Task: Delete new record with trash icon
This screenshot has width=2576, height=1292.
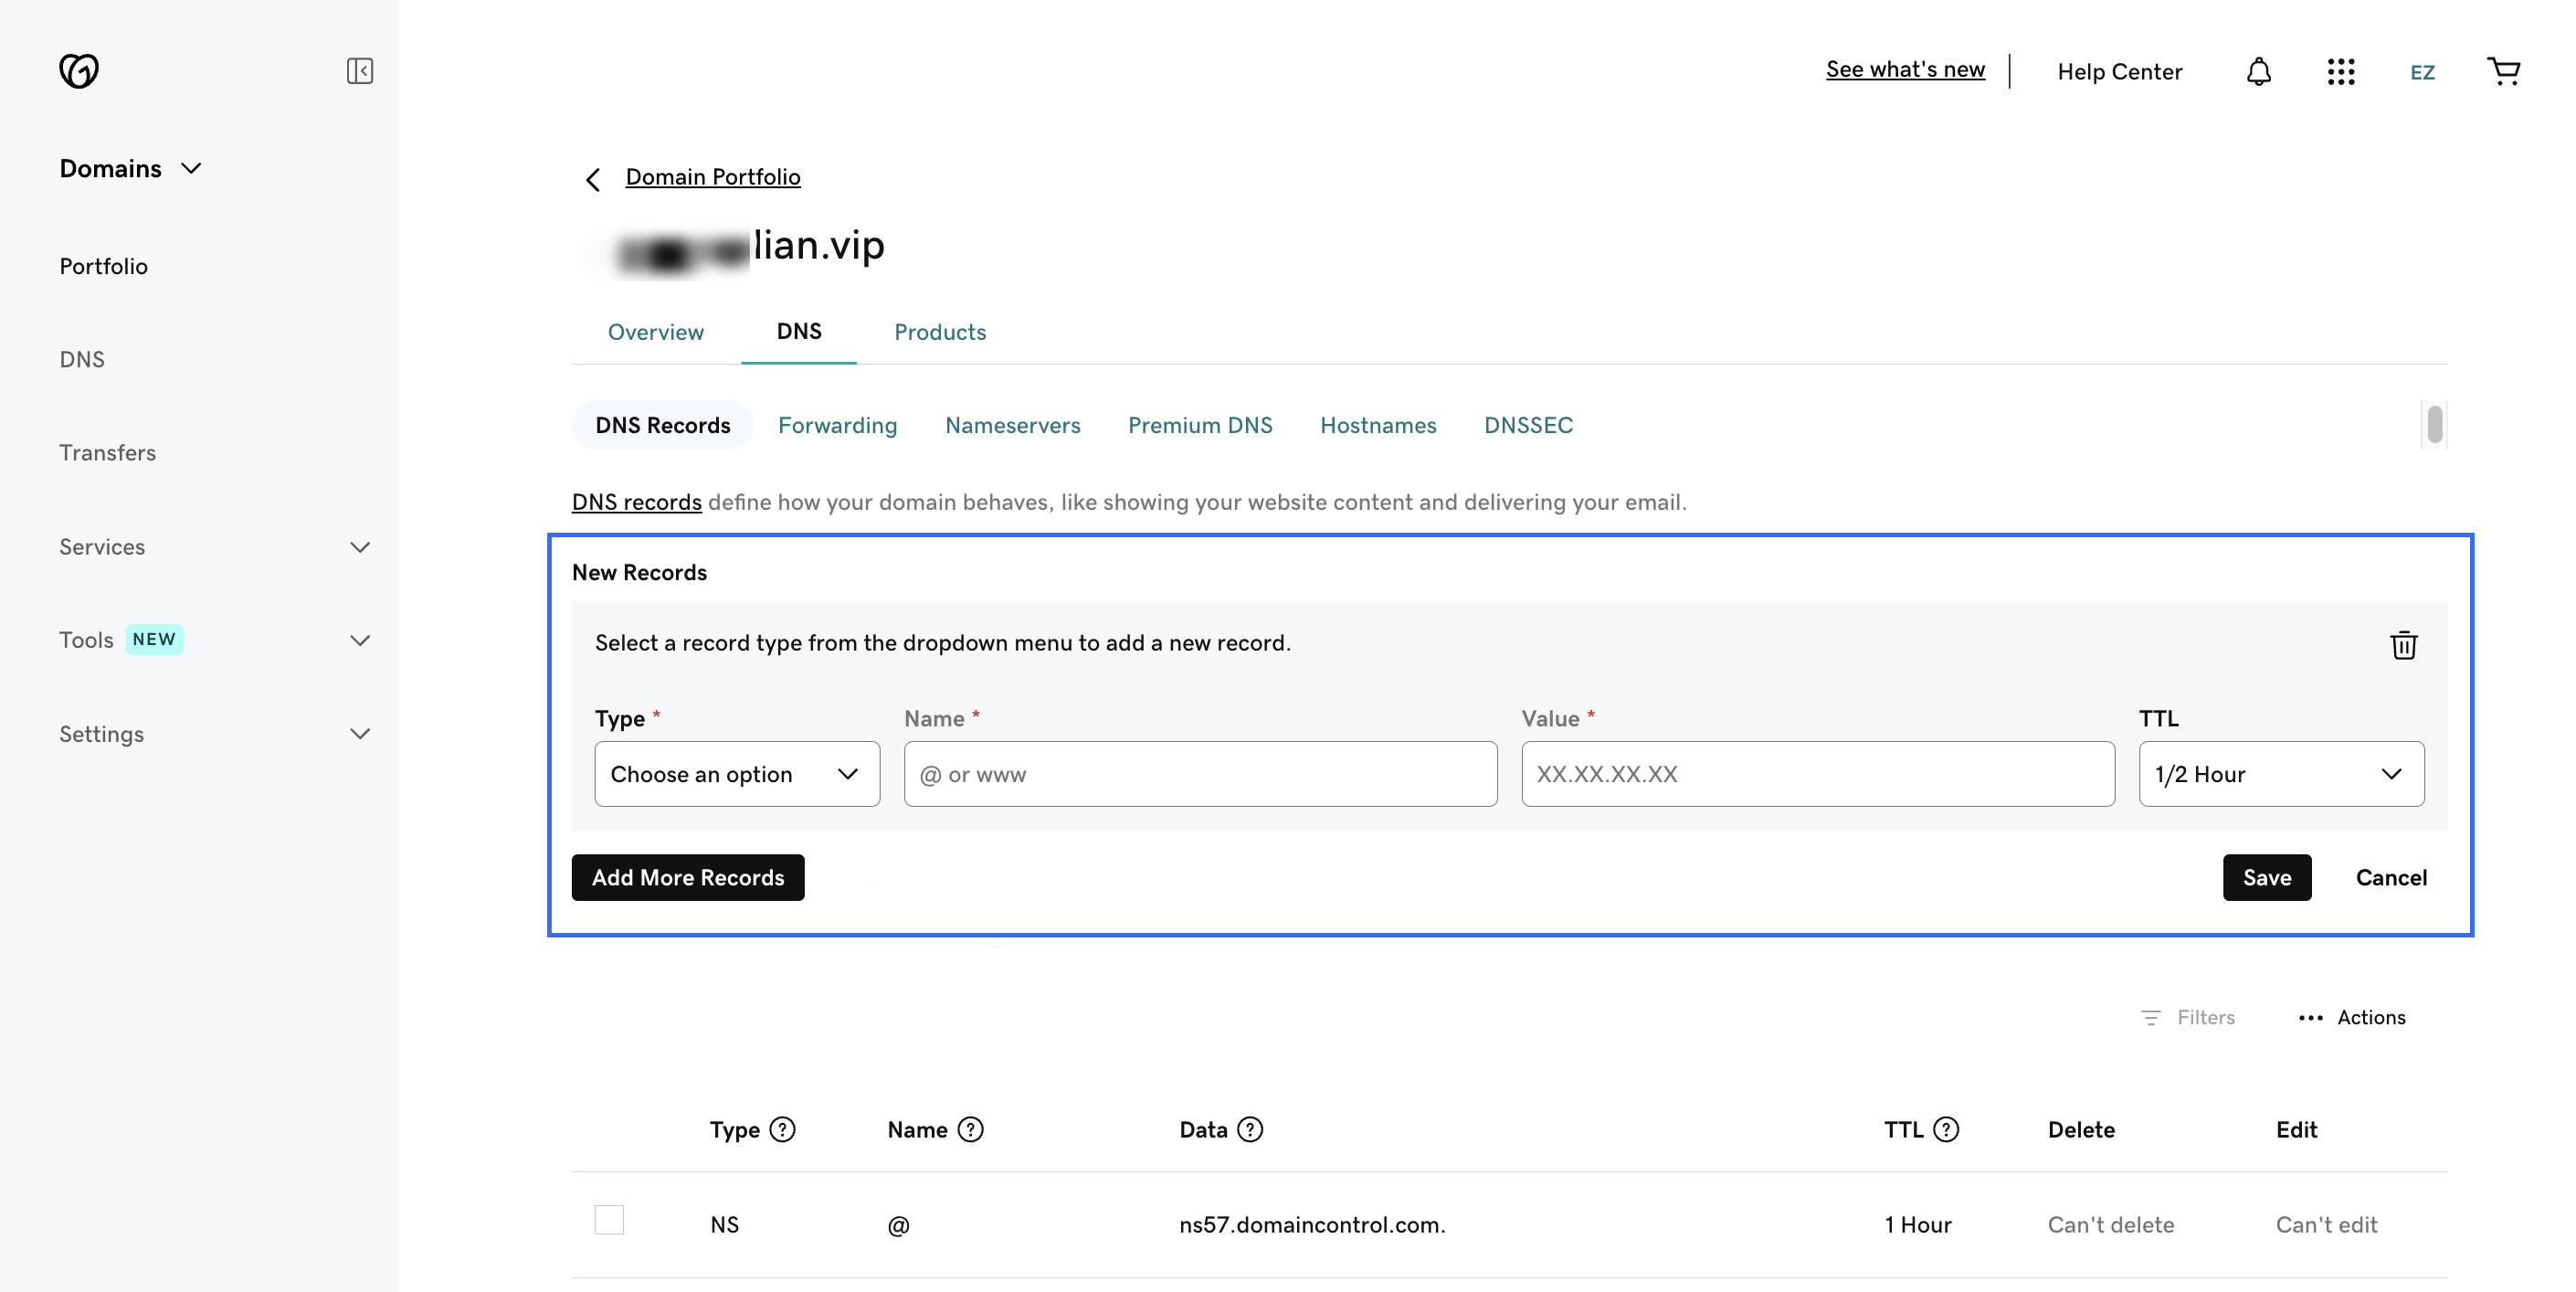Action: [2403, 645]
